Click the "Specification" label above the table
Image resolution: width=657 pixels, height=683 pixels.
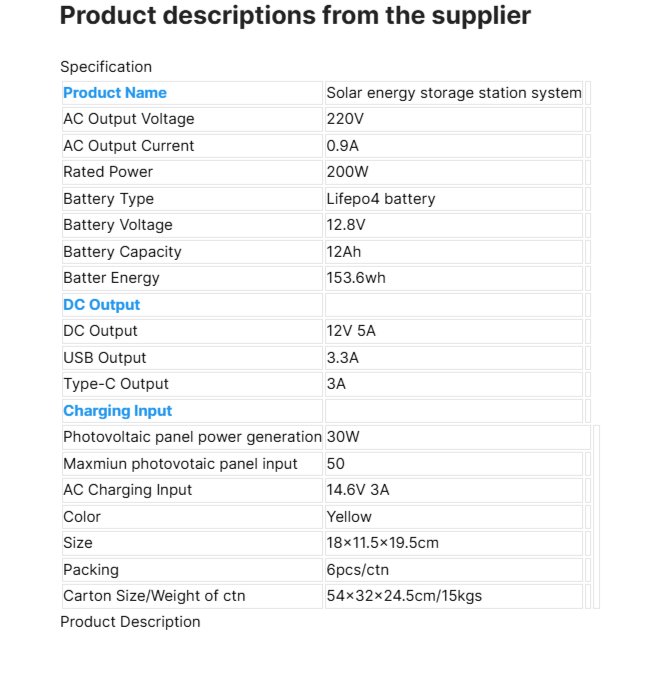[x=106, y=67]
